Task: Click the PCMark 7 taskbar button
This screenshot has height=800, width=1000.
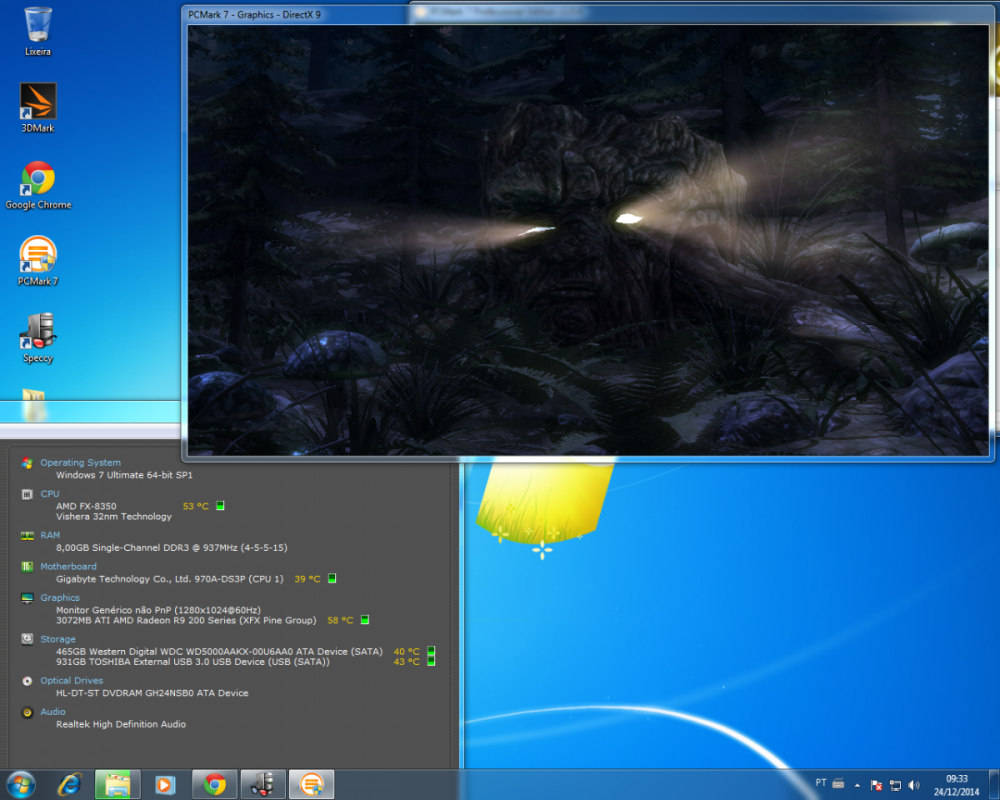Action: pyautogui.click(x=311, y=784)
